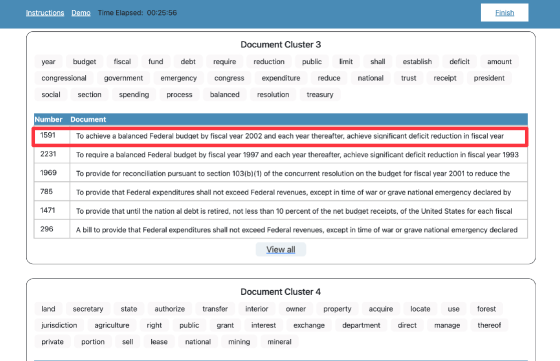This screenshot has width=560, height=361.
Task: Open the Demo link
Action: pyautogui.click(x=81, y=13)
